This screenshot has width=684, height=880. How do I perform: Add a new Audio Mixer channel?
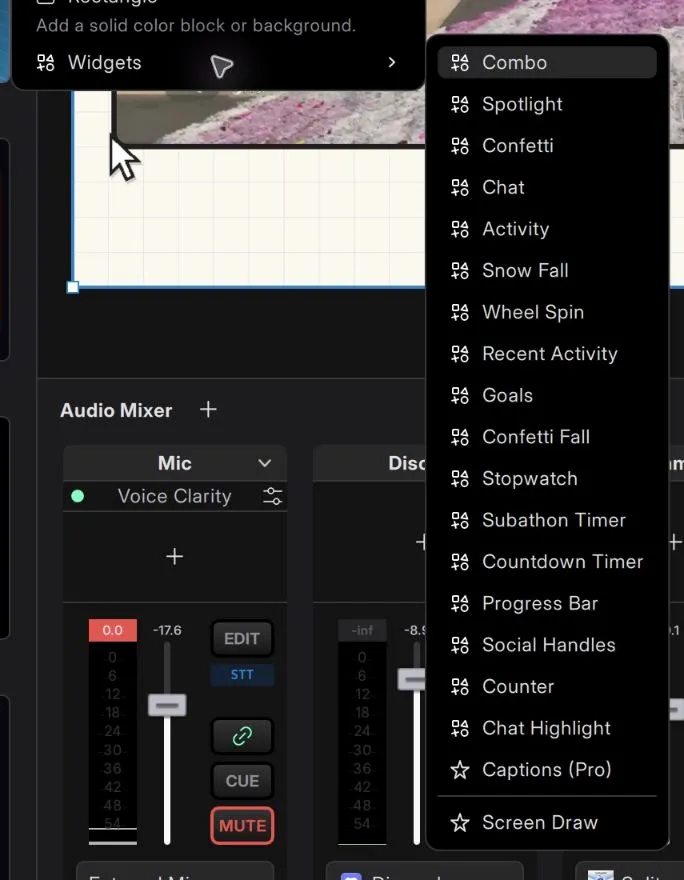click(208, 410)
